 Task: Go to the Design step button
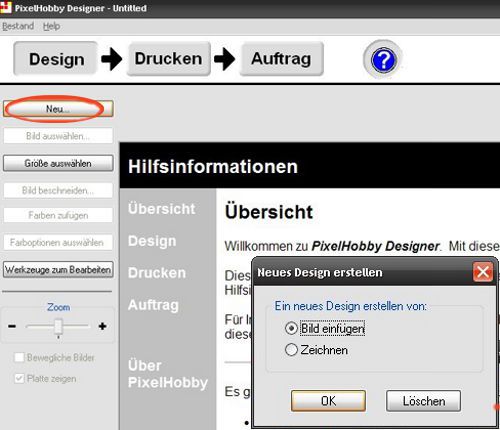tap(56, 59)
